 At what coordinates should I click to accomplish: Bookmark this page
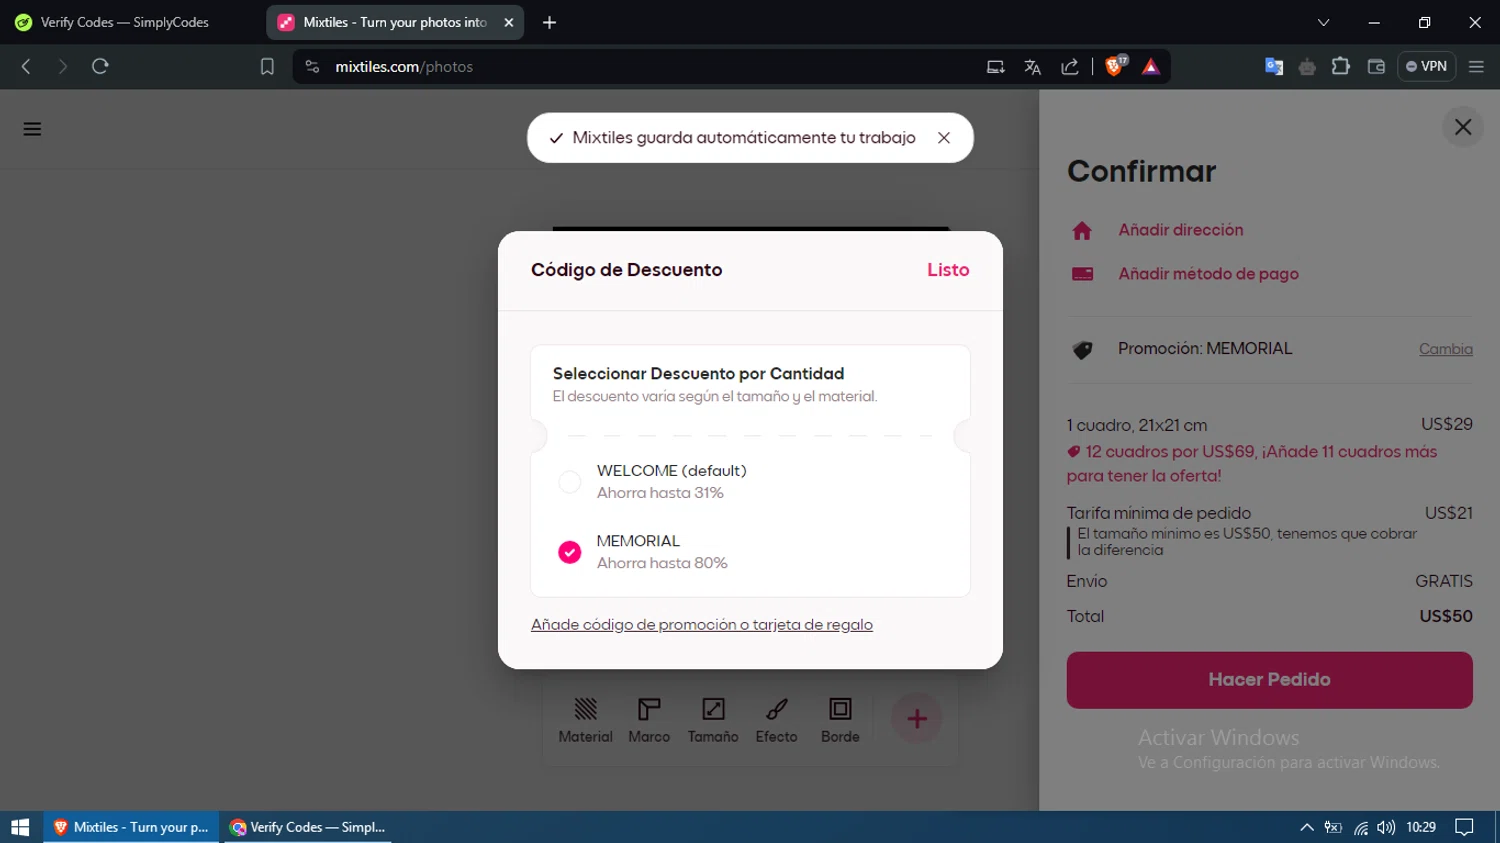(x=267, y=67)
